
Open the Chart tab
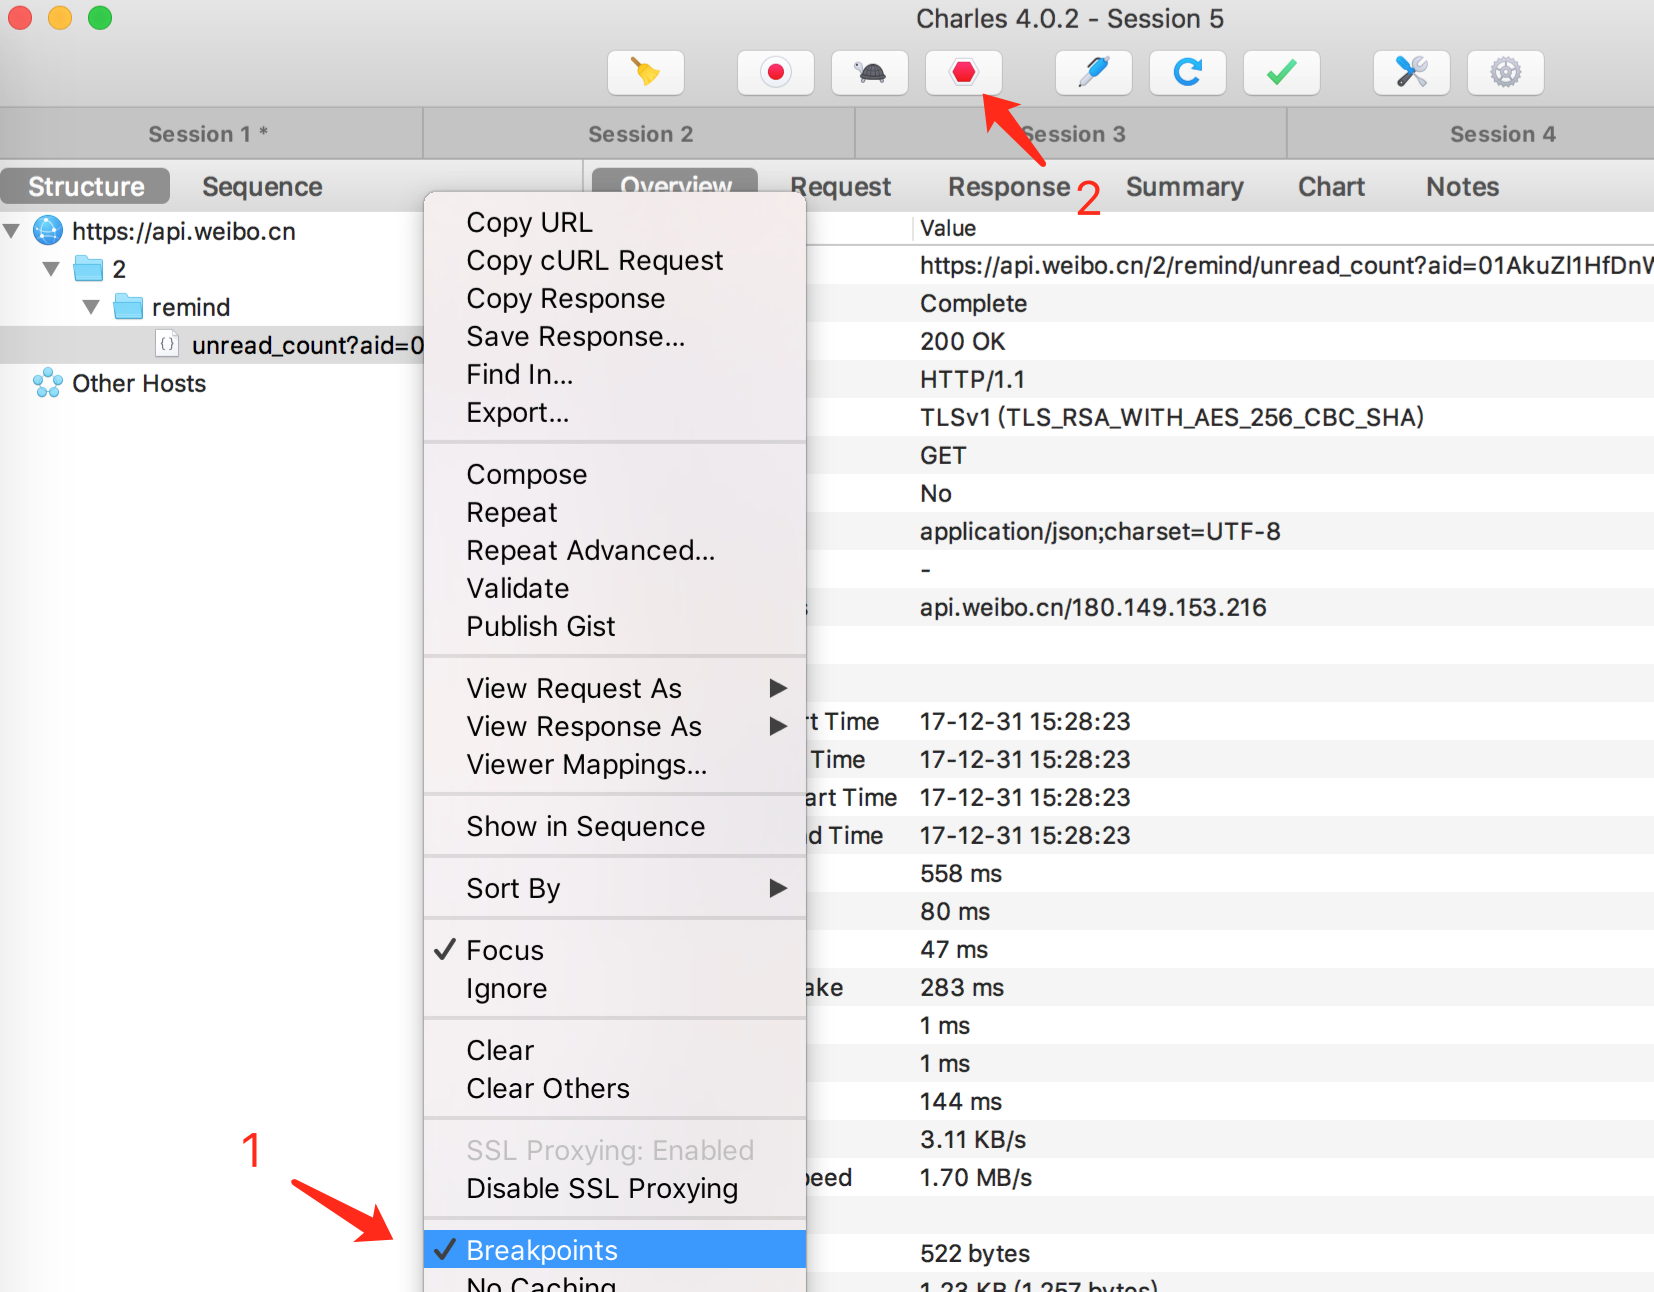(x=1331, y=187)
